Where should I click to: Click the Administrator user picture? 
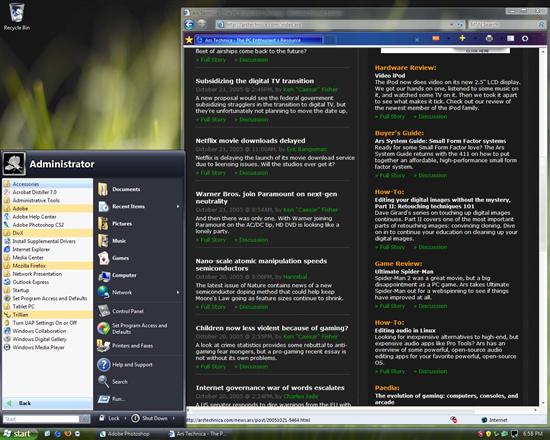pyautogui.click(x=14, y=164)
